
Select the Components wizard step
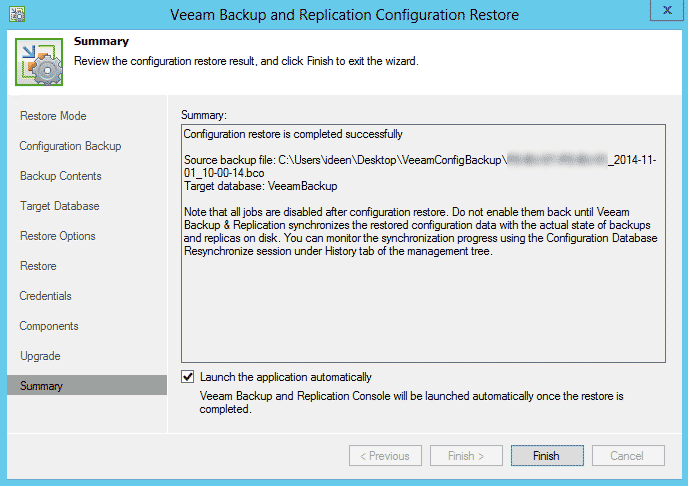pyautogui.click(x=49, y=326)
